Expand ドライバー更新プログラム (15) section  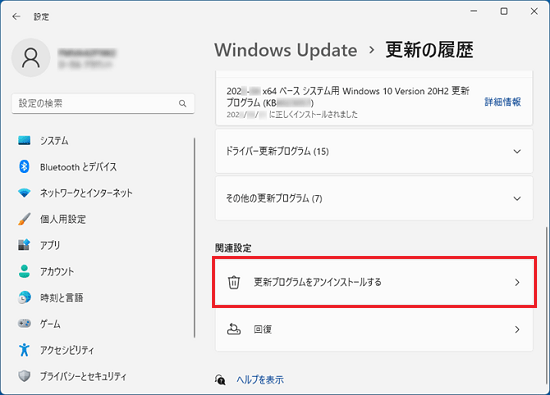[374, 151]
